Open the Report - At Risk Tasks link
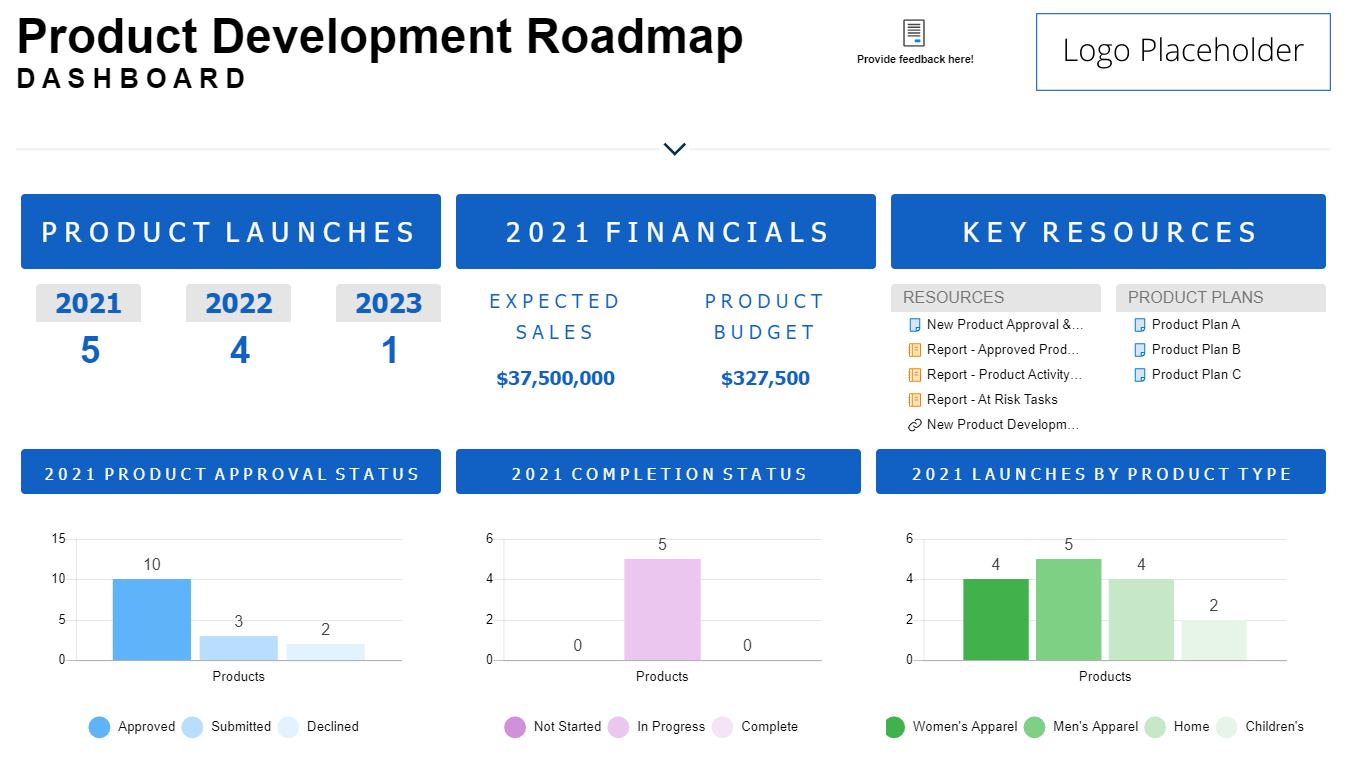Screen dimensions: 1350x768 [x=991, y=400]
